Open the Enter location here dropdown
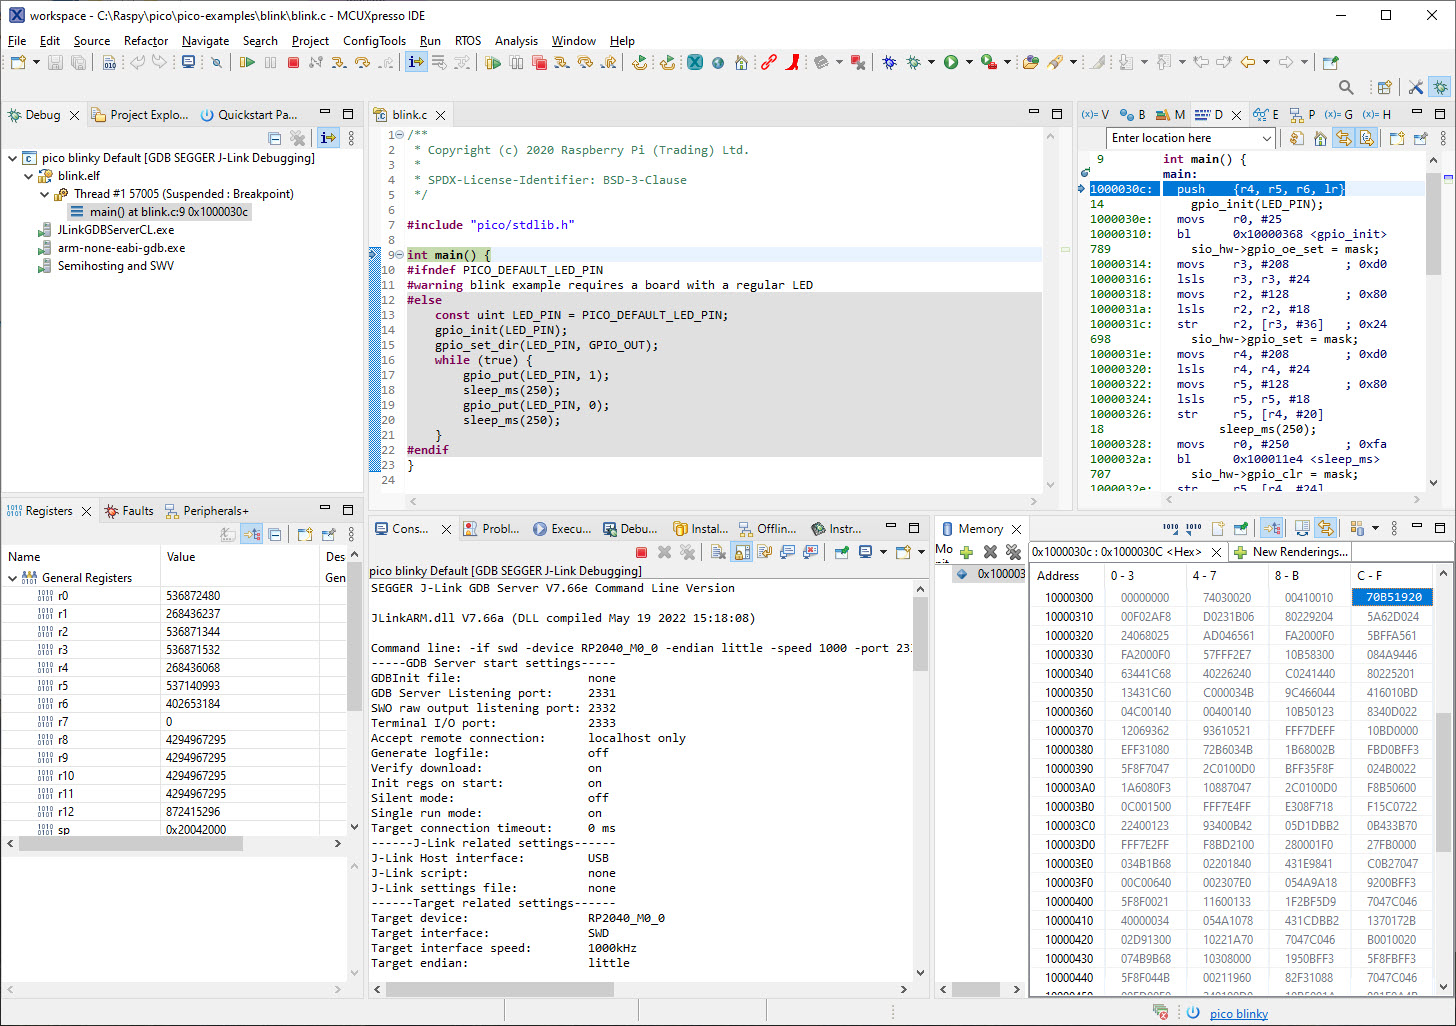 click(x=1267, y=139)
